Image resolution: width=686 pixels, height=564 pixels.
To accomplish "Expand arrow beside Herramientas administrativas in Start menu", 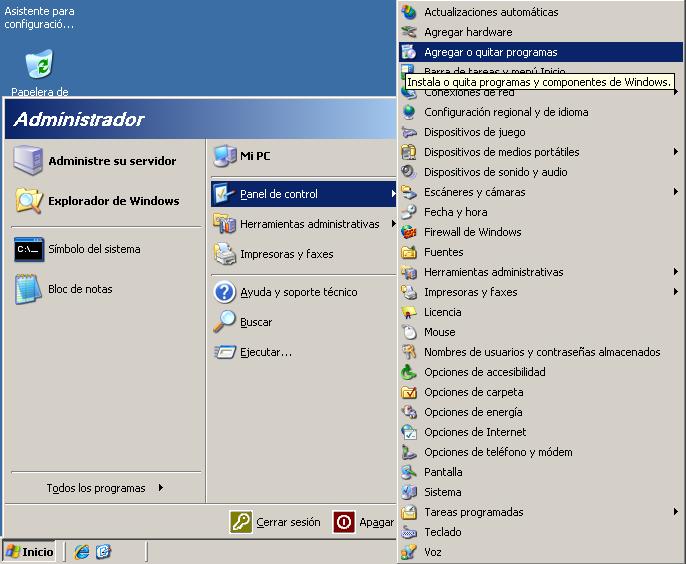I will coord(393,224).
